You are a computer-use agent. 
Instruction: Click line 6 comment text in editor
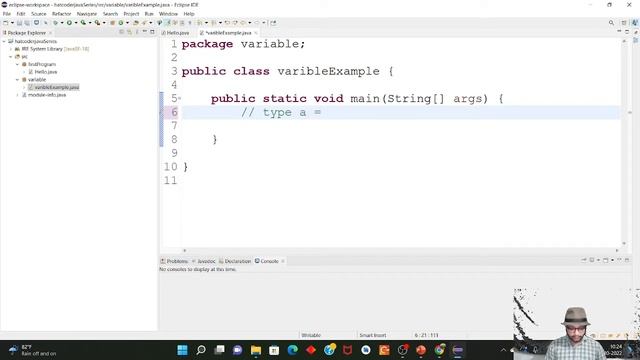[281, 112]
